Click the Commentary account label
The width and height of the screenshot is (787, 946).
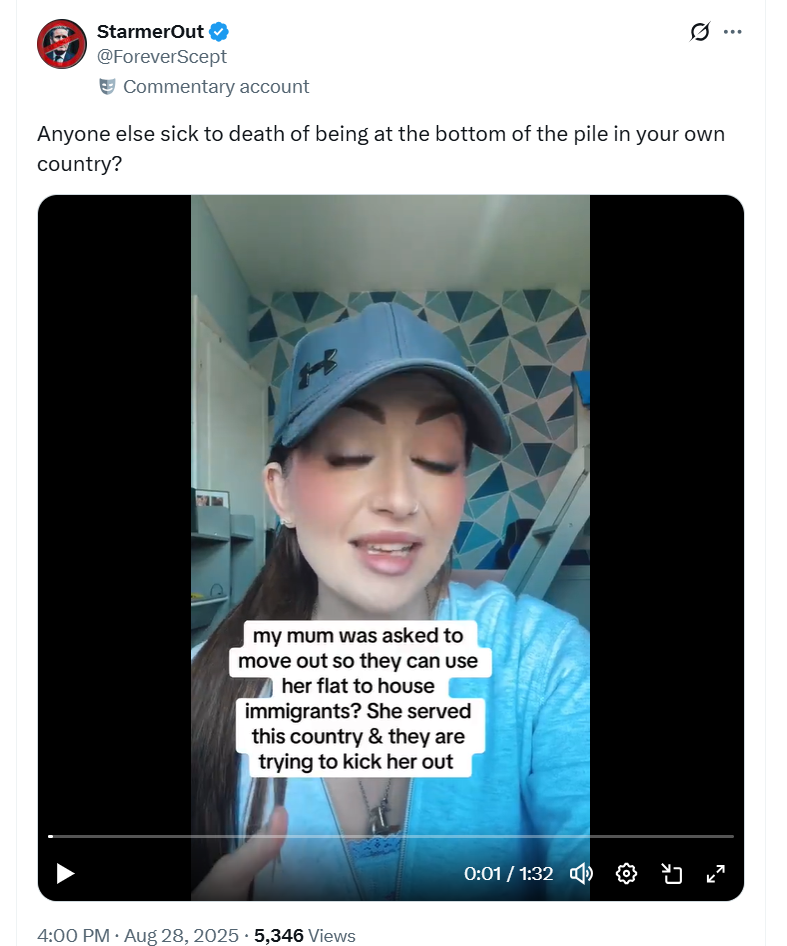216,87
